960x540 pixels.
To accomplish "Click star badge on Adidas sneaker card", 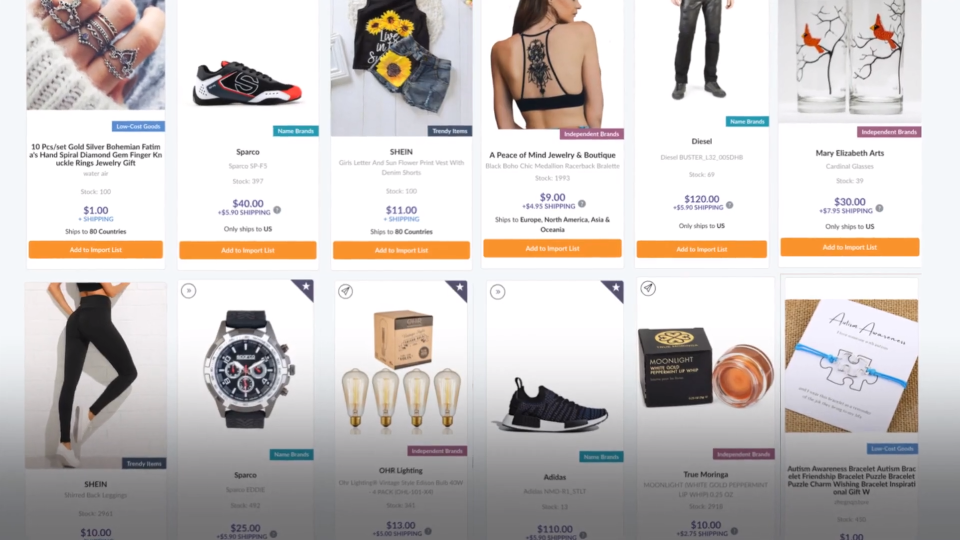I will [614, 289].
